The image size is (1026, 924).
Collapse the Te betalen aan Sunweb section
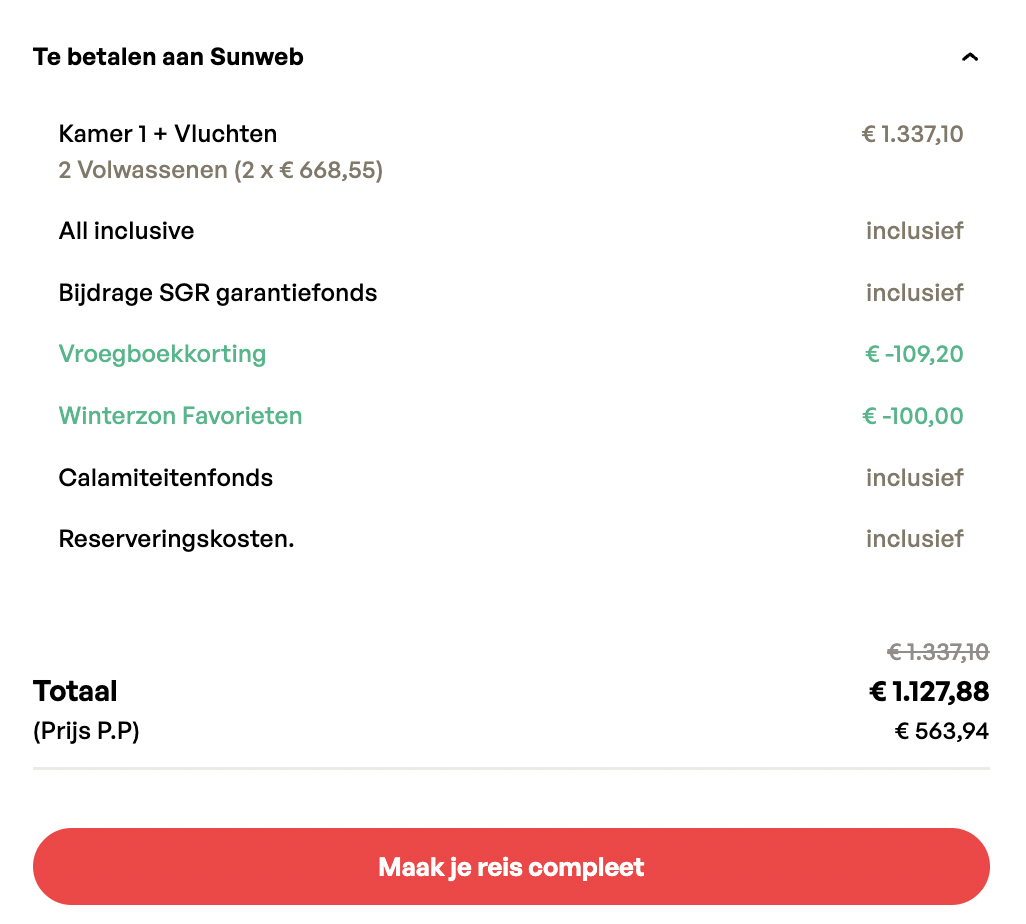coord(969,57)
